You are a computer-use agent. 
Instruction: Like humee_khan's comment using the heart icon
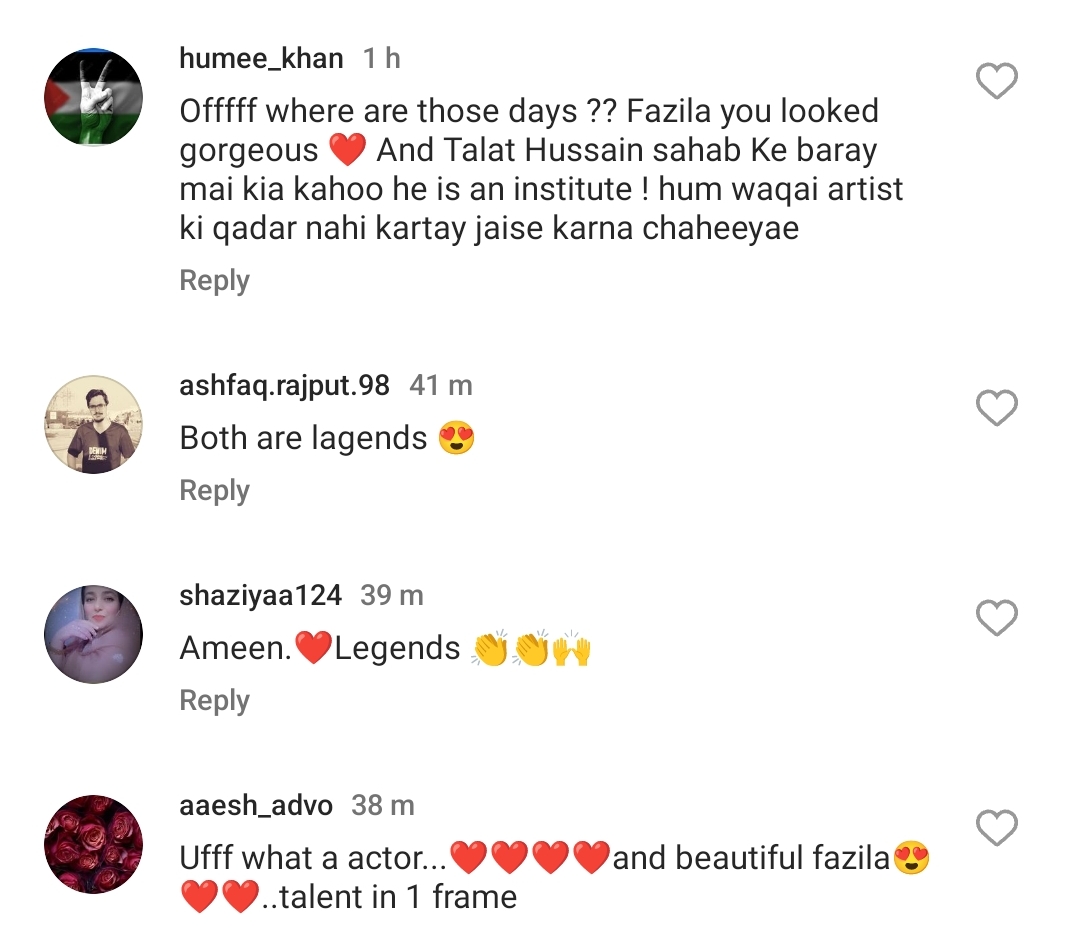(996, 81)
